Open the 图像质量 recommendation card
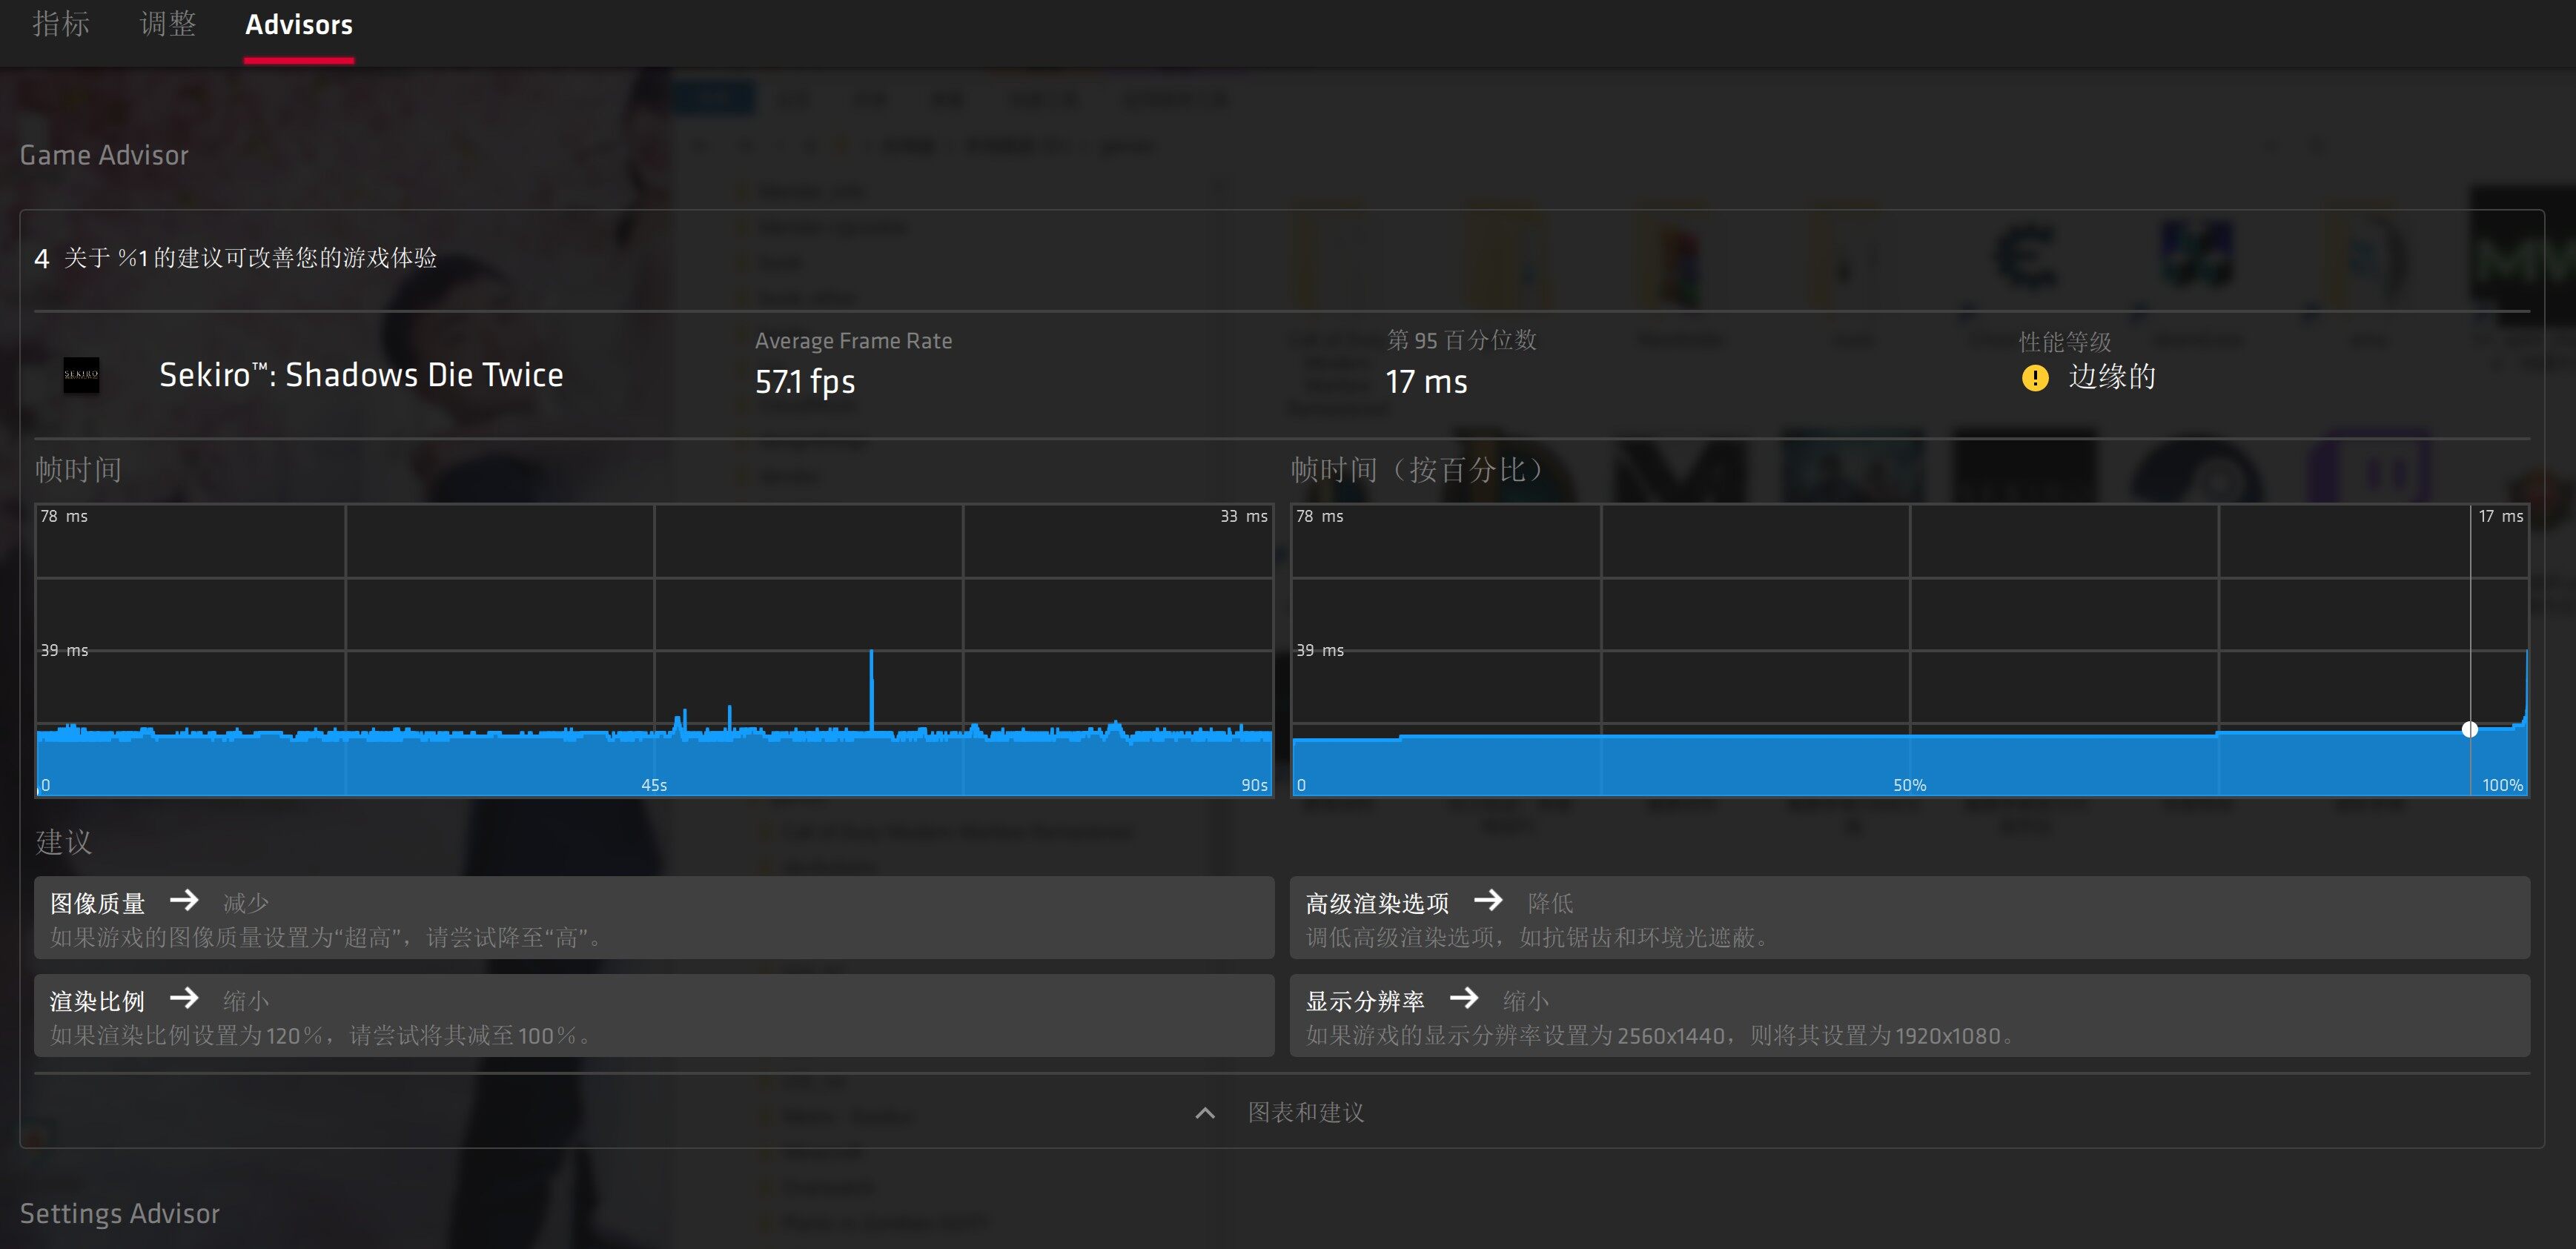The height and width of the screenshot is (1249, 2576). (654, 917)
